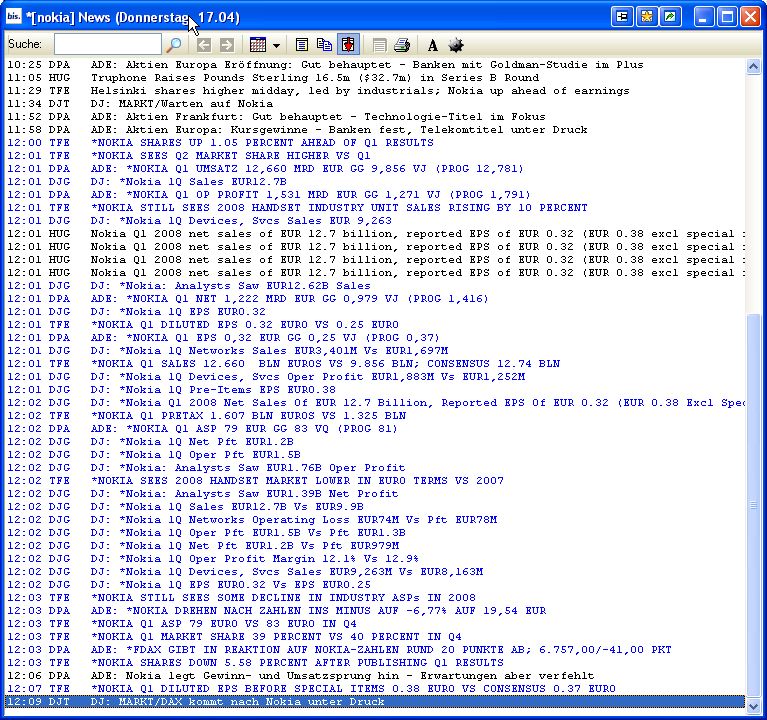Select 'Oper Profit Margin 12.1% Vs 12.9%' row

(376, 559)
